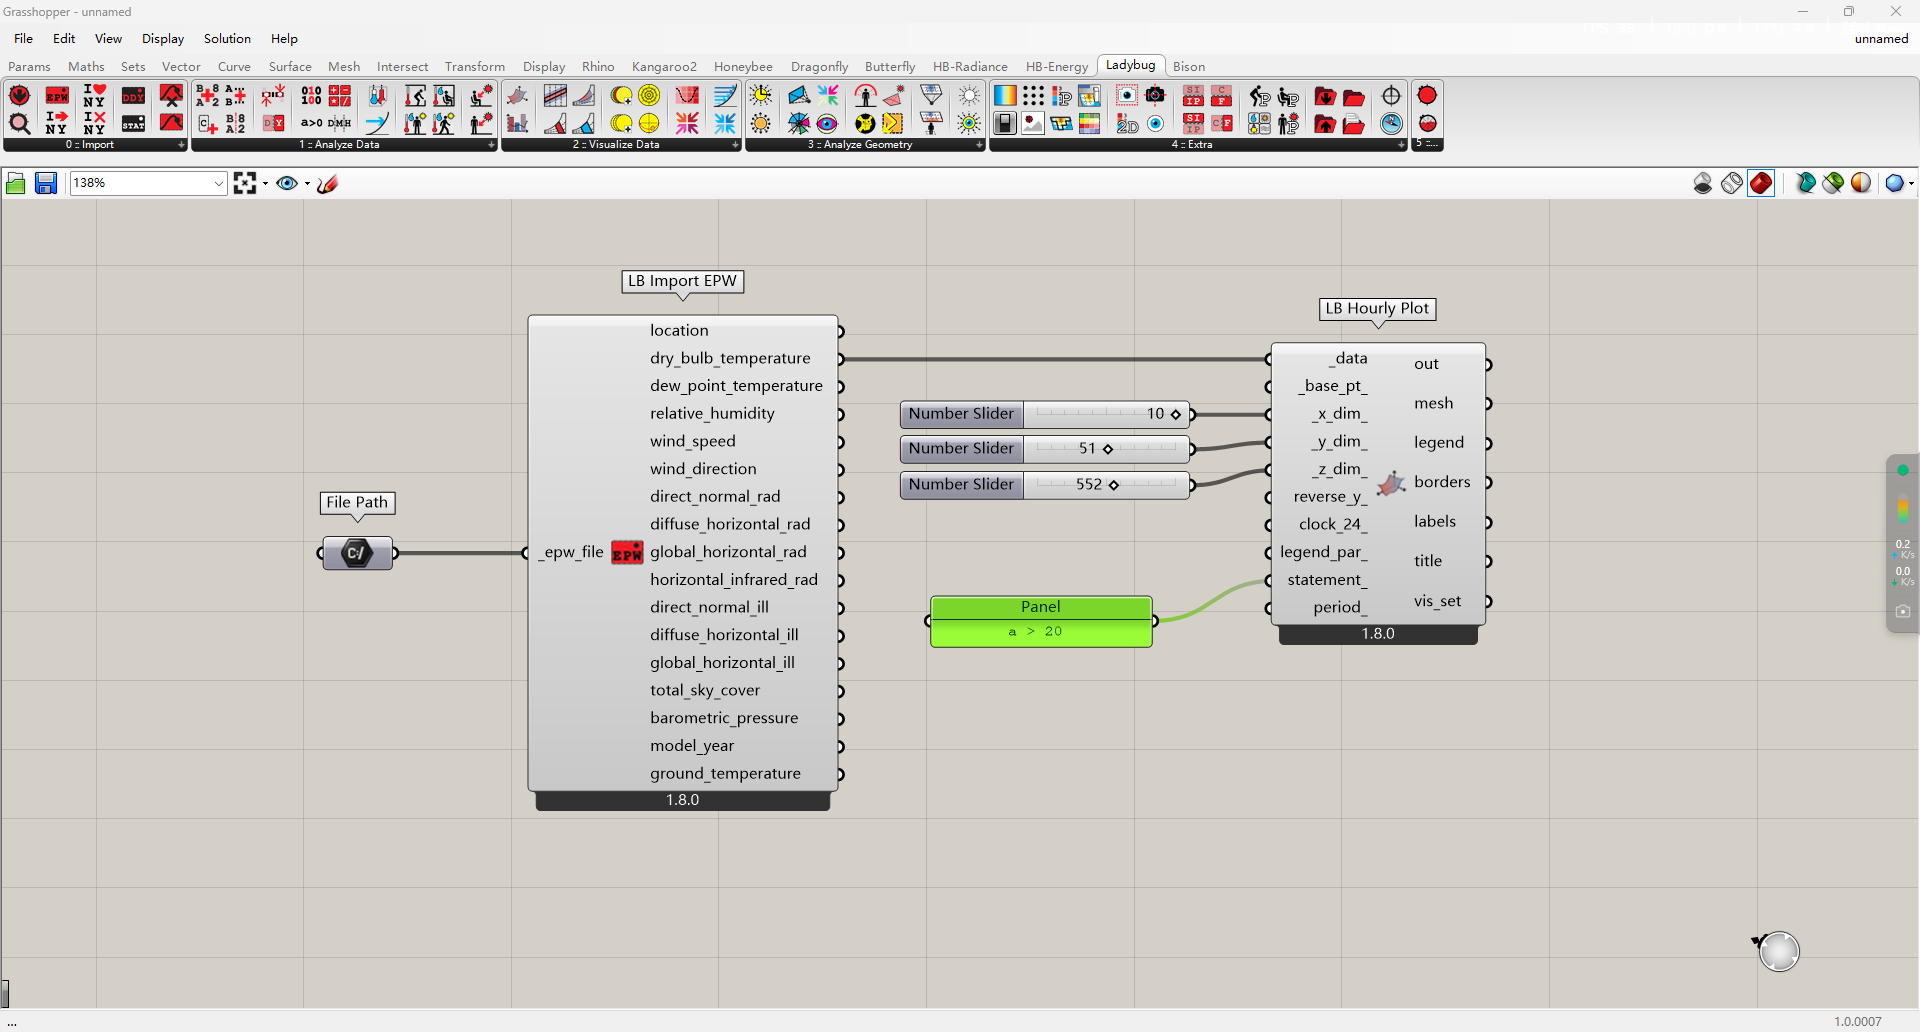This screenshot has width=1920, height=1032.
Task: Click the slider grip at value 552
Action: [1114, 485]
